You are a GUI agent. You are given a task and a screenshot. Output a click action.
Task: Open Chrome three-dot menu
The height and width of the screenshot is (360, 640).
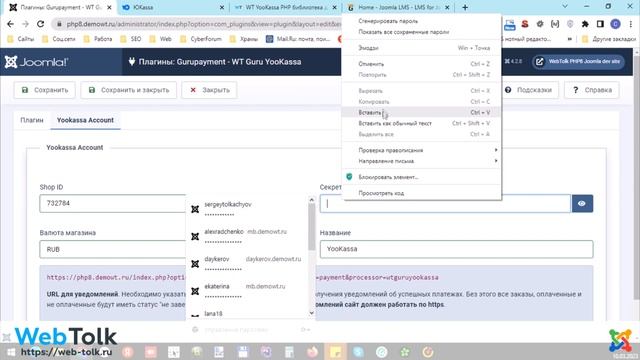[631, 24]
